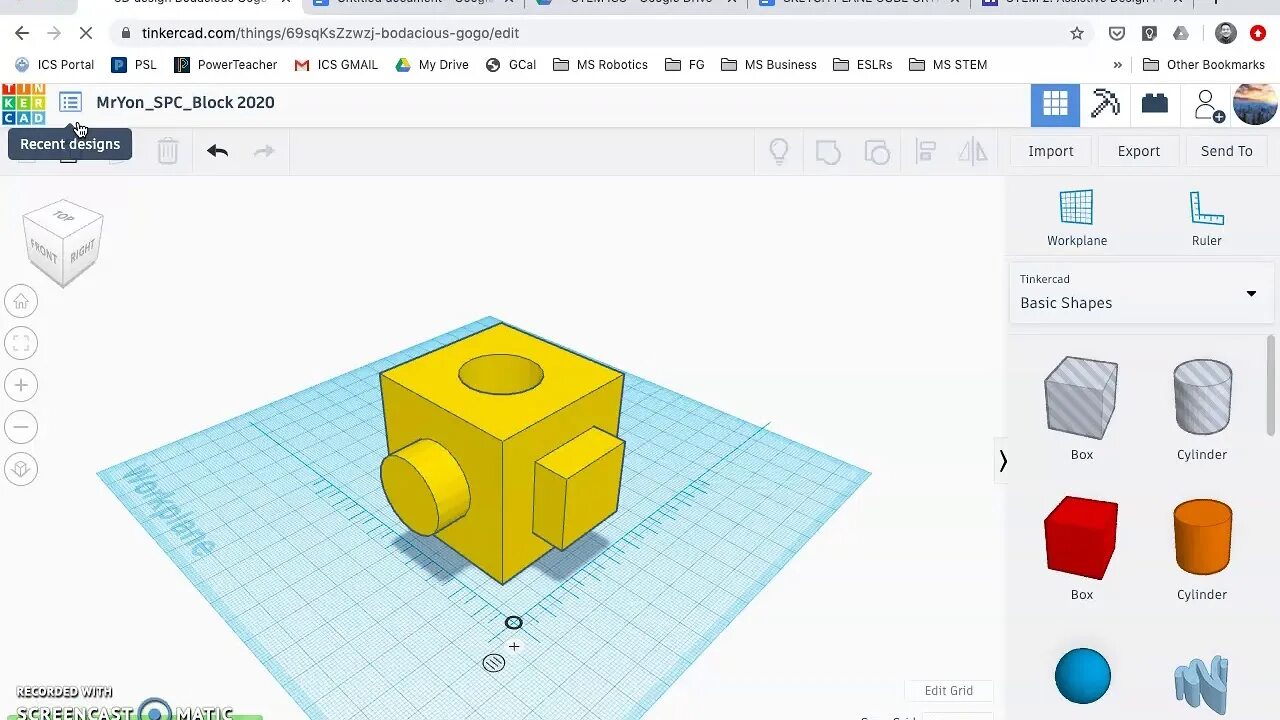Open the GCal bookmark
The width and height of the screenshot is (1280, 720).
coord(511,65)
